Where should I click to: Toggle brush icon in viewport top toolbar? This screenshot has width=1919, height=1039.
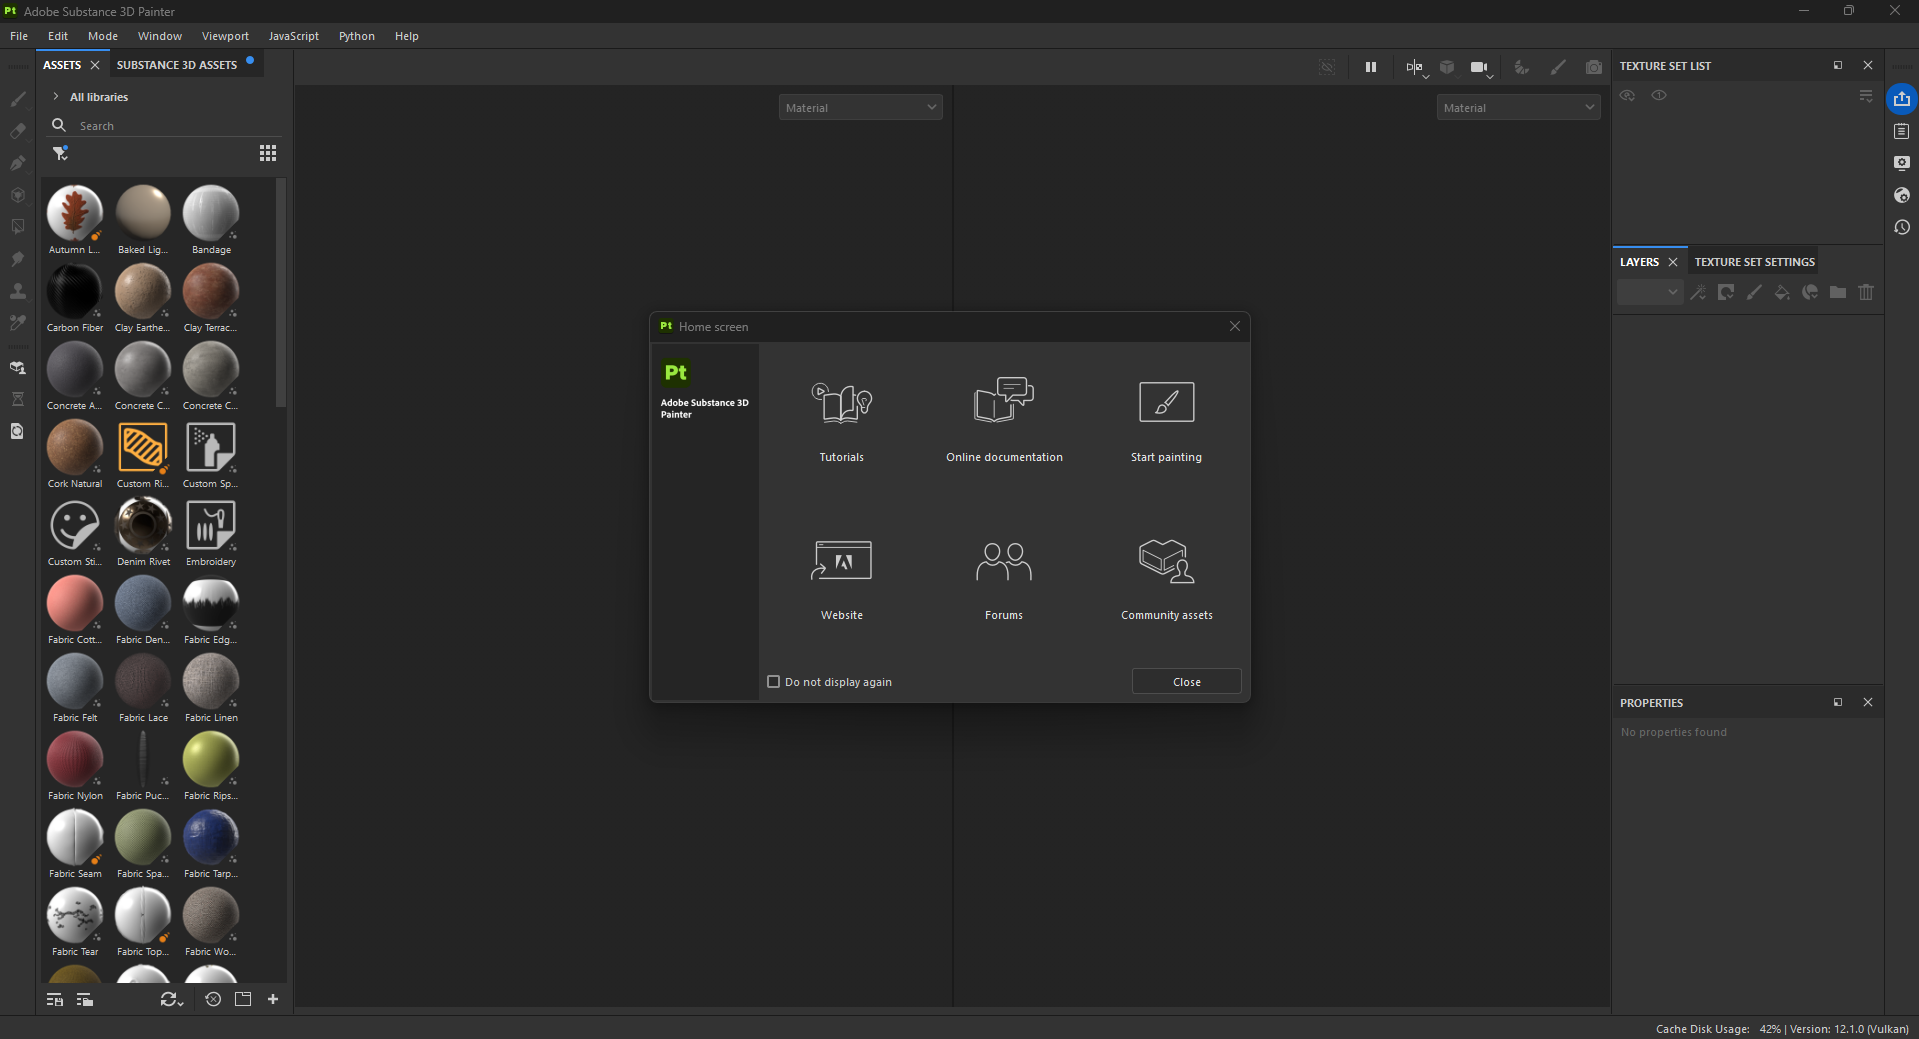(1557, 67)
